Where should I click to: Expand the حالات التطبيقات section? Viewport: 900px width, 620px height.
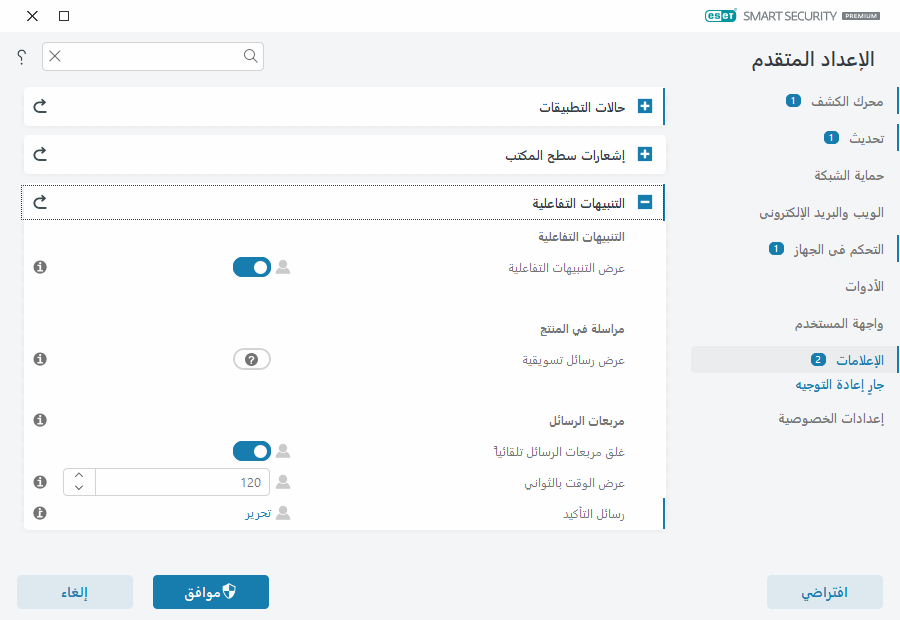[x=645, y=106]
